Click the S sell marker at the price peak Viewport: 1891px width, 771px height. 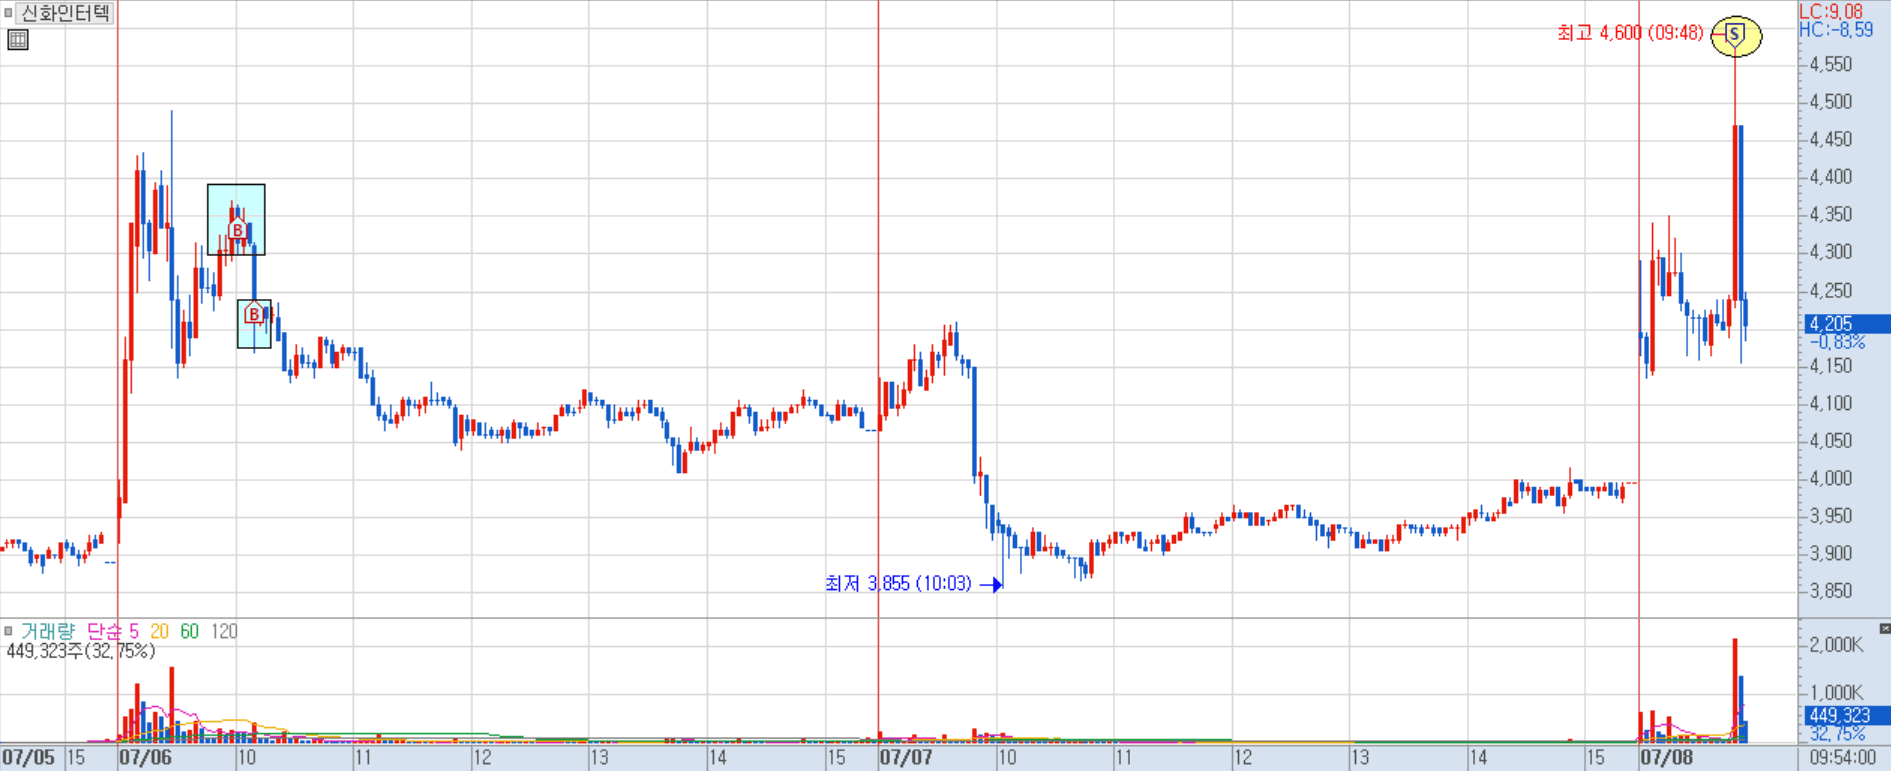(x=1735, y=35)
